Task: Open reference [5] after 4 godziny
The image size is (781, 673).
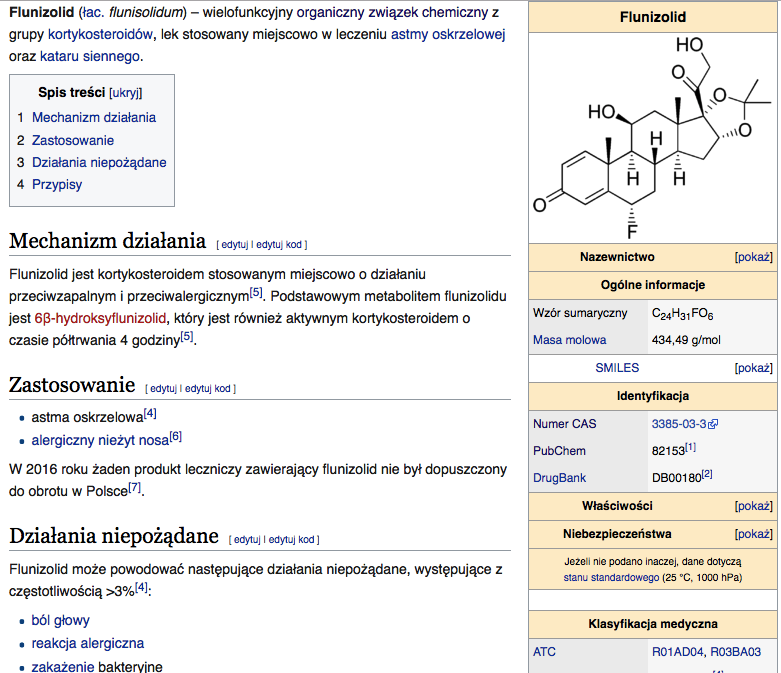Action: tap(187, 336)
